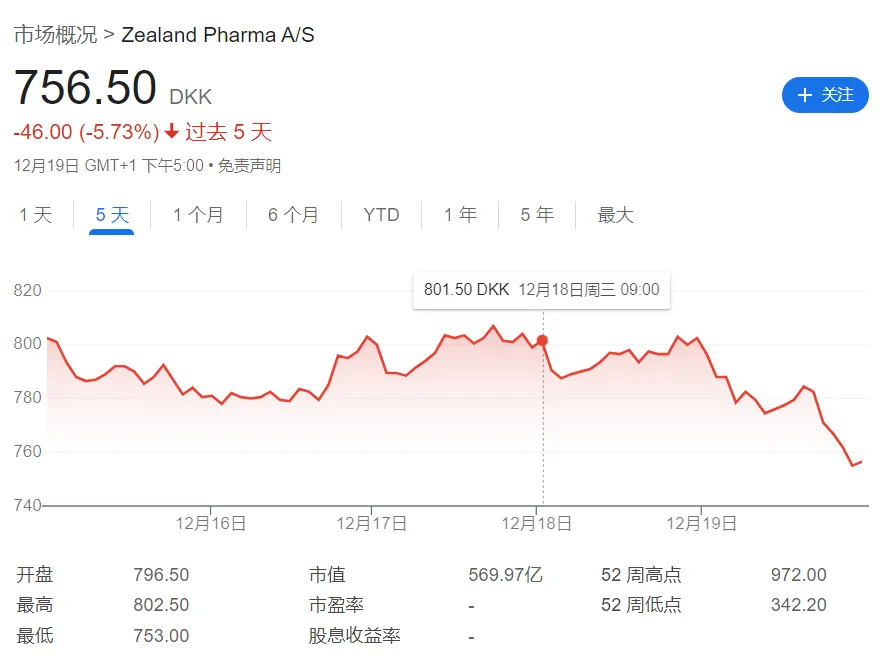Screen dimensions: 880x660
Task: Click the red data point marker on chart
Action: click(x=542, y=341)
